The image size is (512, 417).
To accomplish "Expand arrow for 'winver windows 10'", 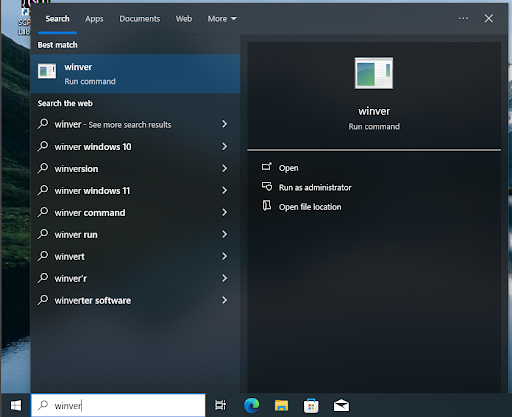I will click(x=225, y=146).
